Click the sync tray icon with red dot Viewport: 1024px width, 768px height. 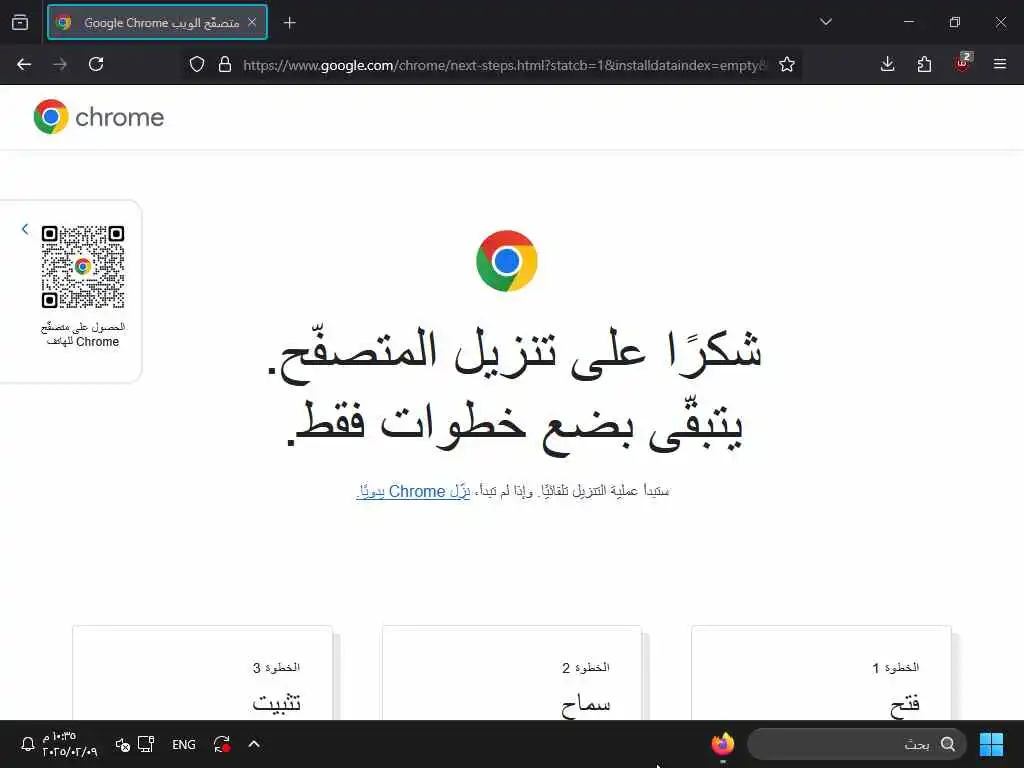[222, 744]
